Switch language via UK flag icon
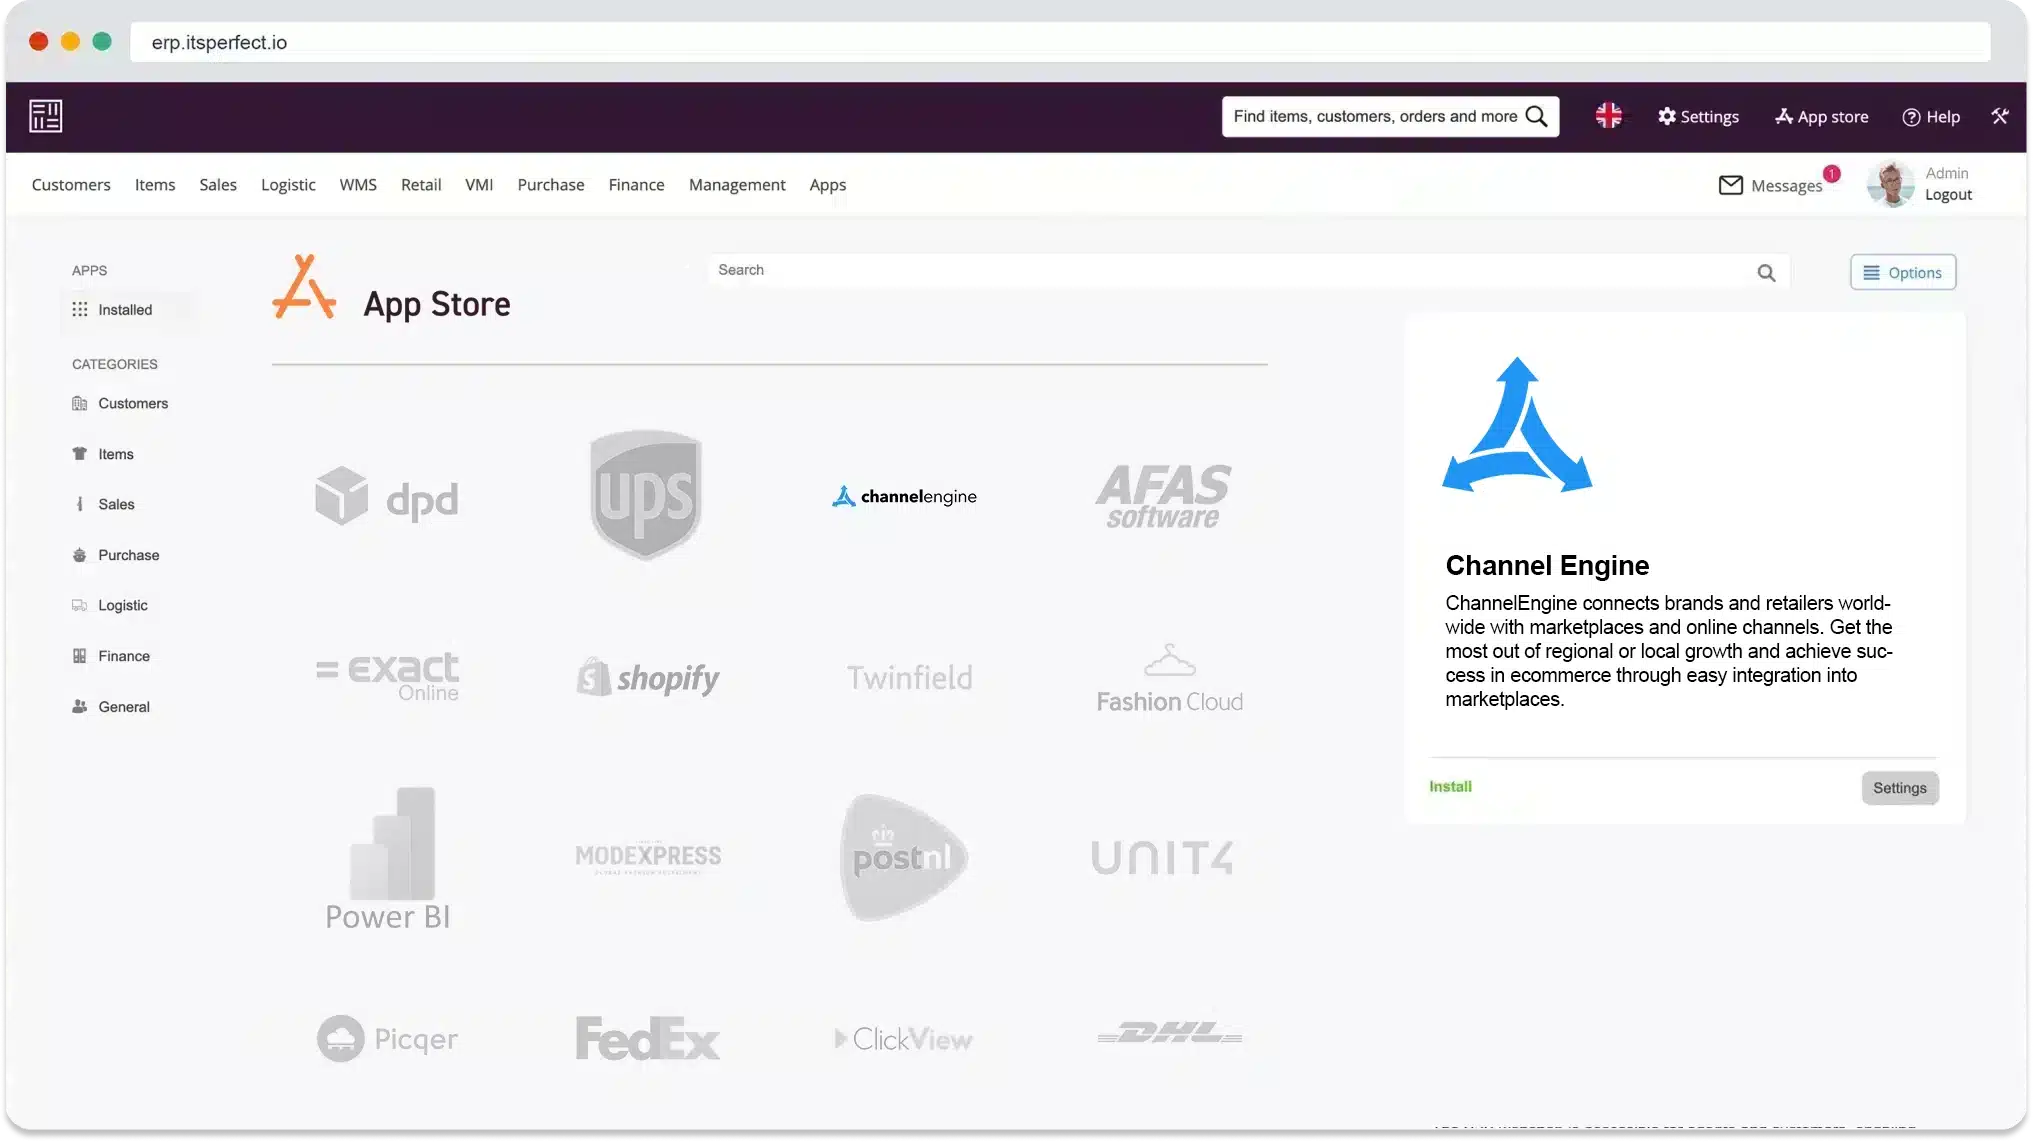Image resolution: width=2033 pixels, height=1142 pixels. [x=1608, y=116]
